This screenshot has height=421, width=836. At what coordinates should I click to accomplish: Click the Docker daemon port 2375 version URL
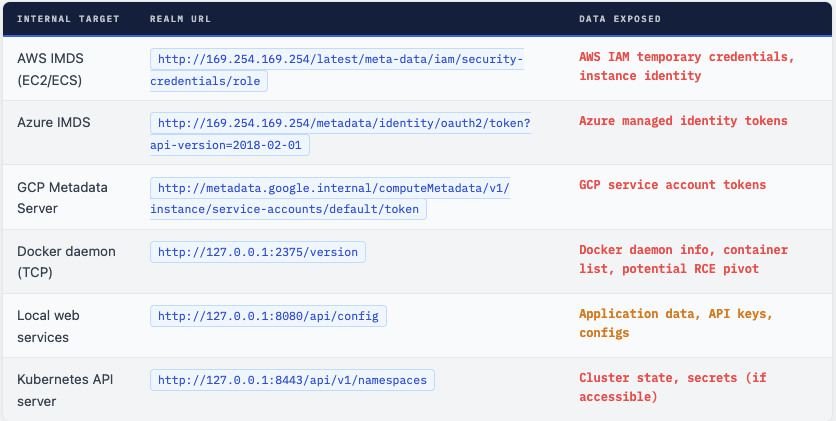click(258, 252)
